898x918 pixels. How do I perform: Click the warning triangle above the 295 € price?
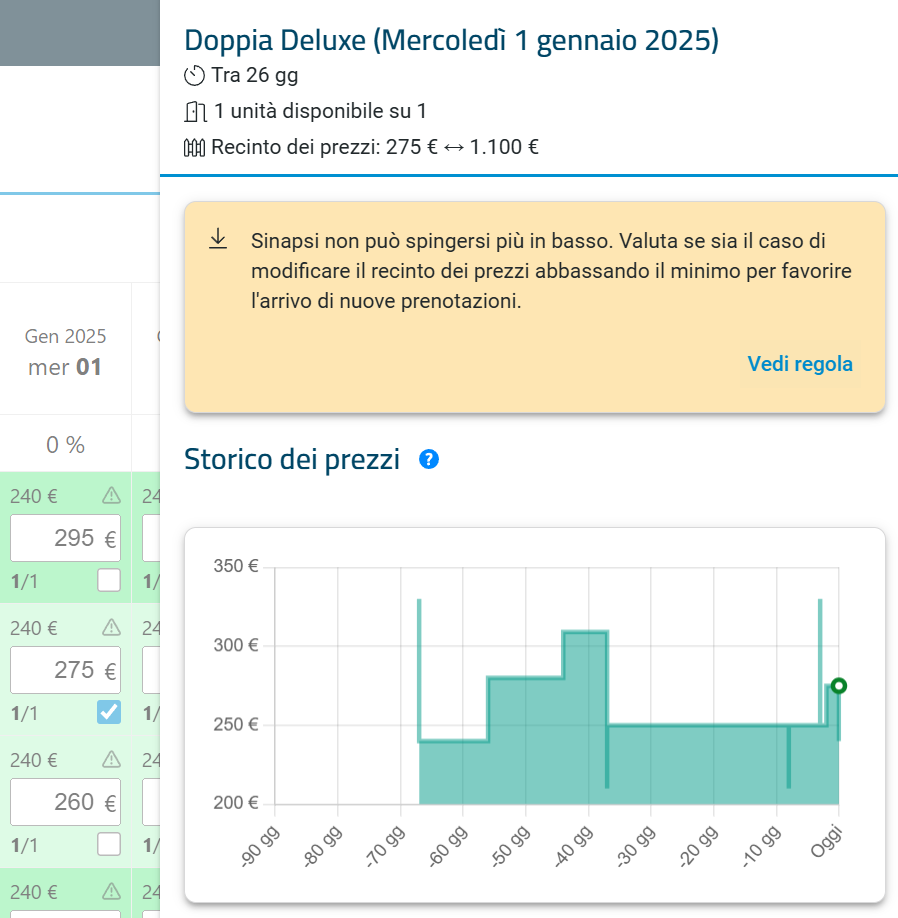click(111, 496)
